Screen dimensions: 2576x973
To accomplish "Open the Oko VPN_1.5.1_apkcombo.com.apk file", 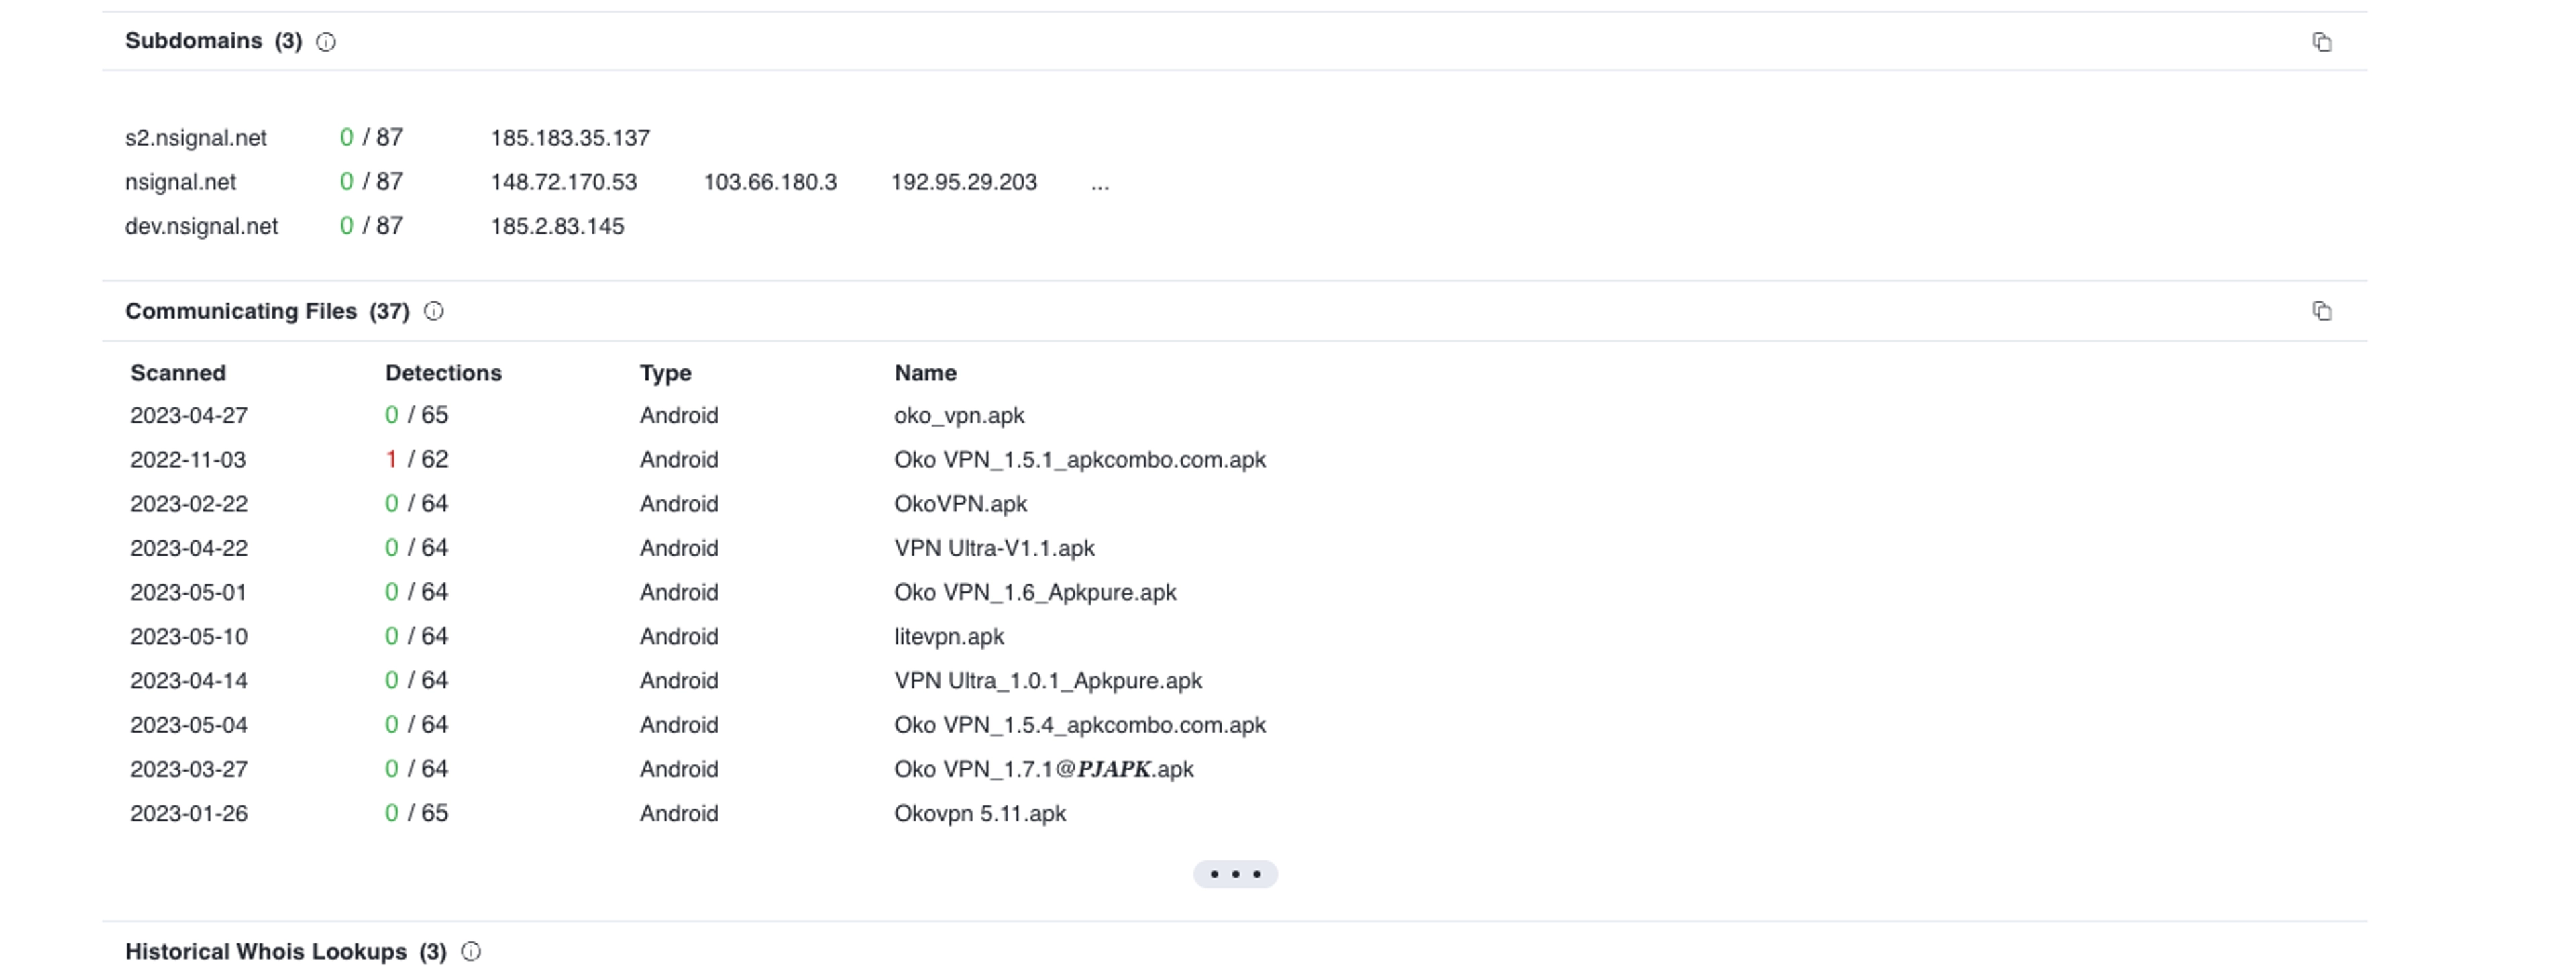I will [1079, 460].
